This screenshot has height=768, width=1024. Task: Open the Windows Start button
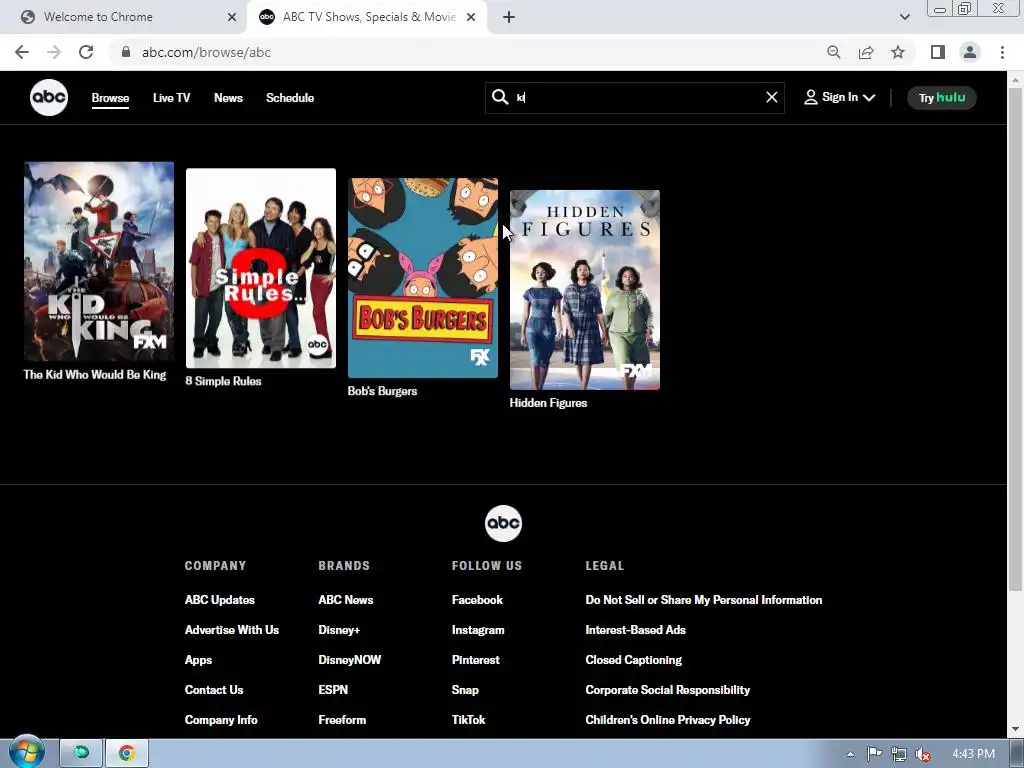pyautogui.click(x=26, y=753)
